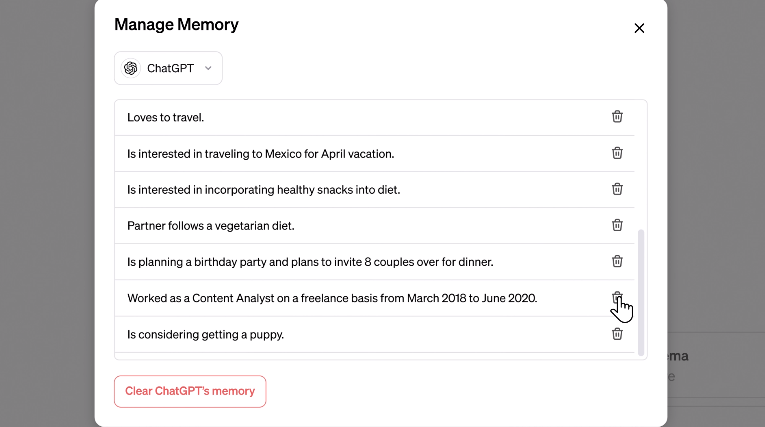Delete the birthday party memory

(617, 261)
